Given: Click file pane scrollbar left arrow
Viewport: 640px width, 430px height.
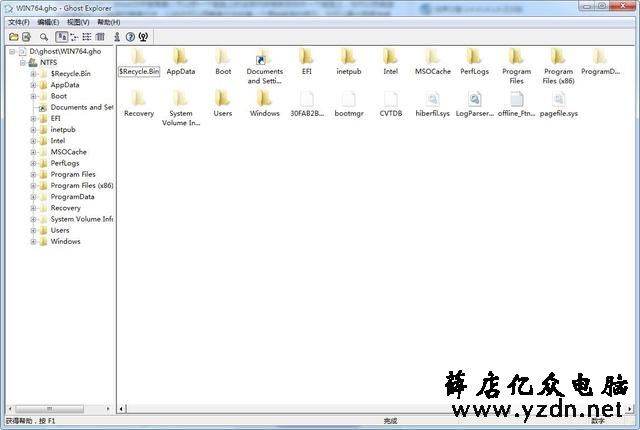Looking at the screenshot, I should point(121,408).
